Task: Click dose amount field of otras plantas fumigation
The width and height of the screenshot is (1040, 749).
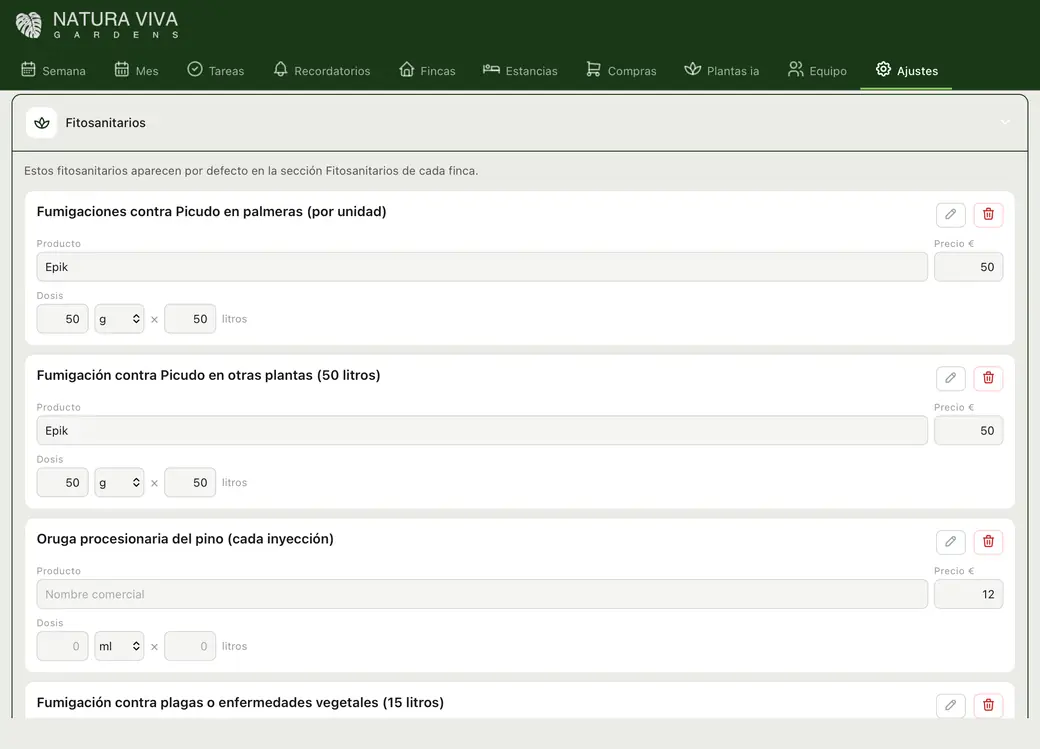Action: 62,483
